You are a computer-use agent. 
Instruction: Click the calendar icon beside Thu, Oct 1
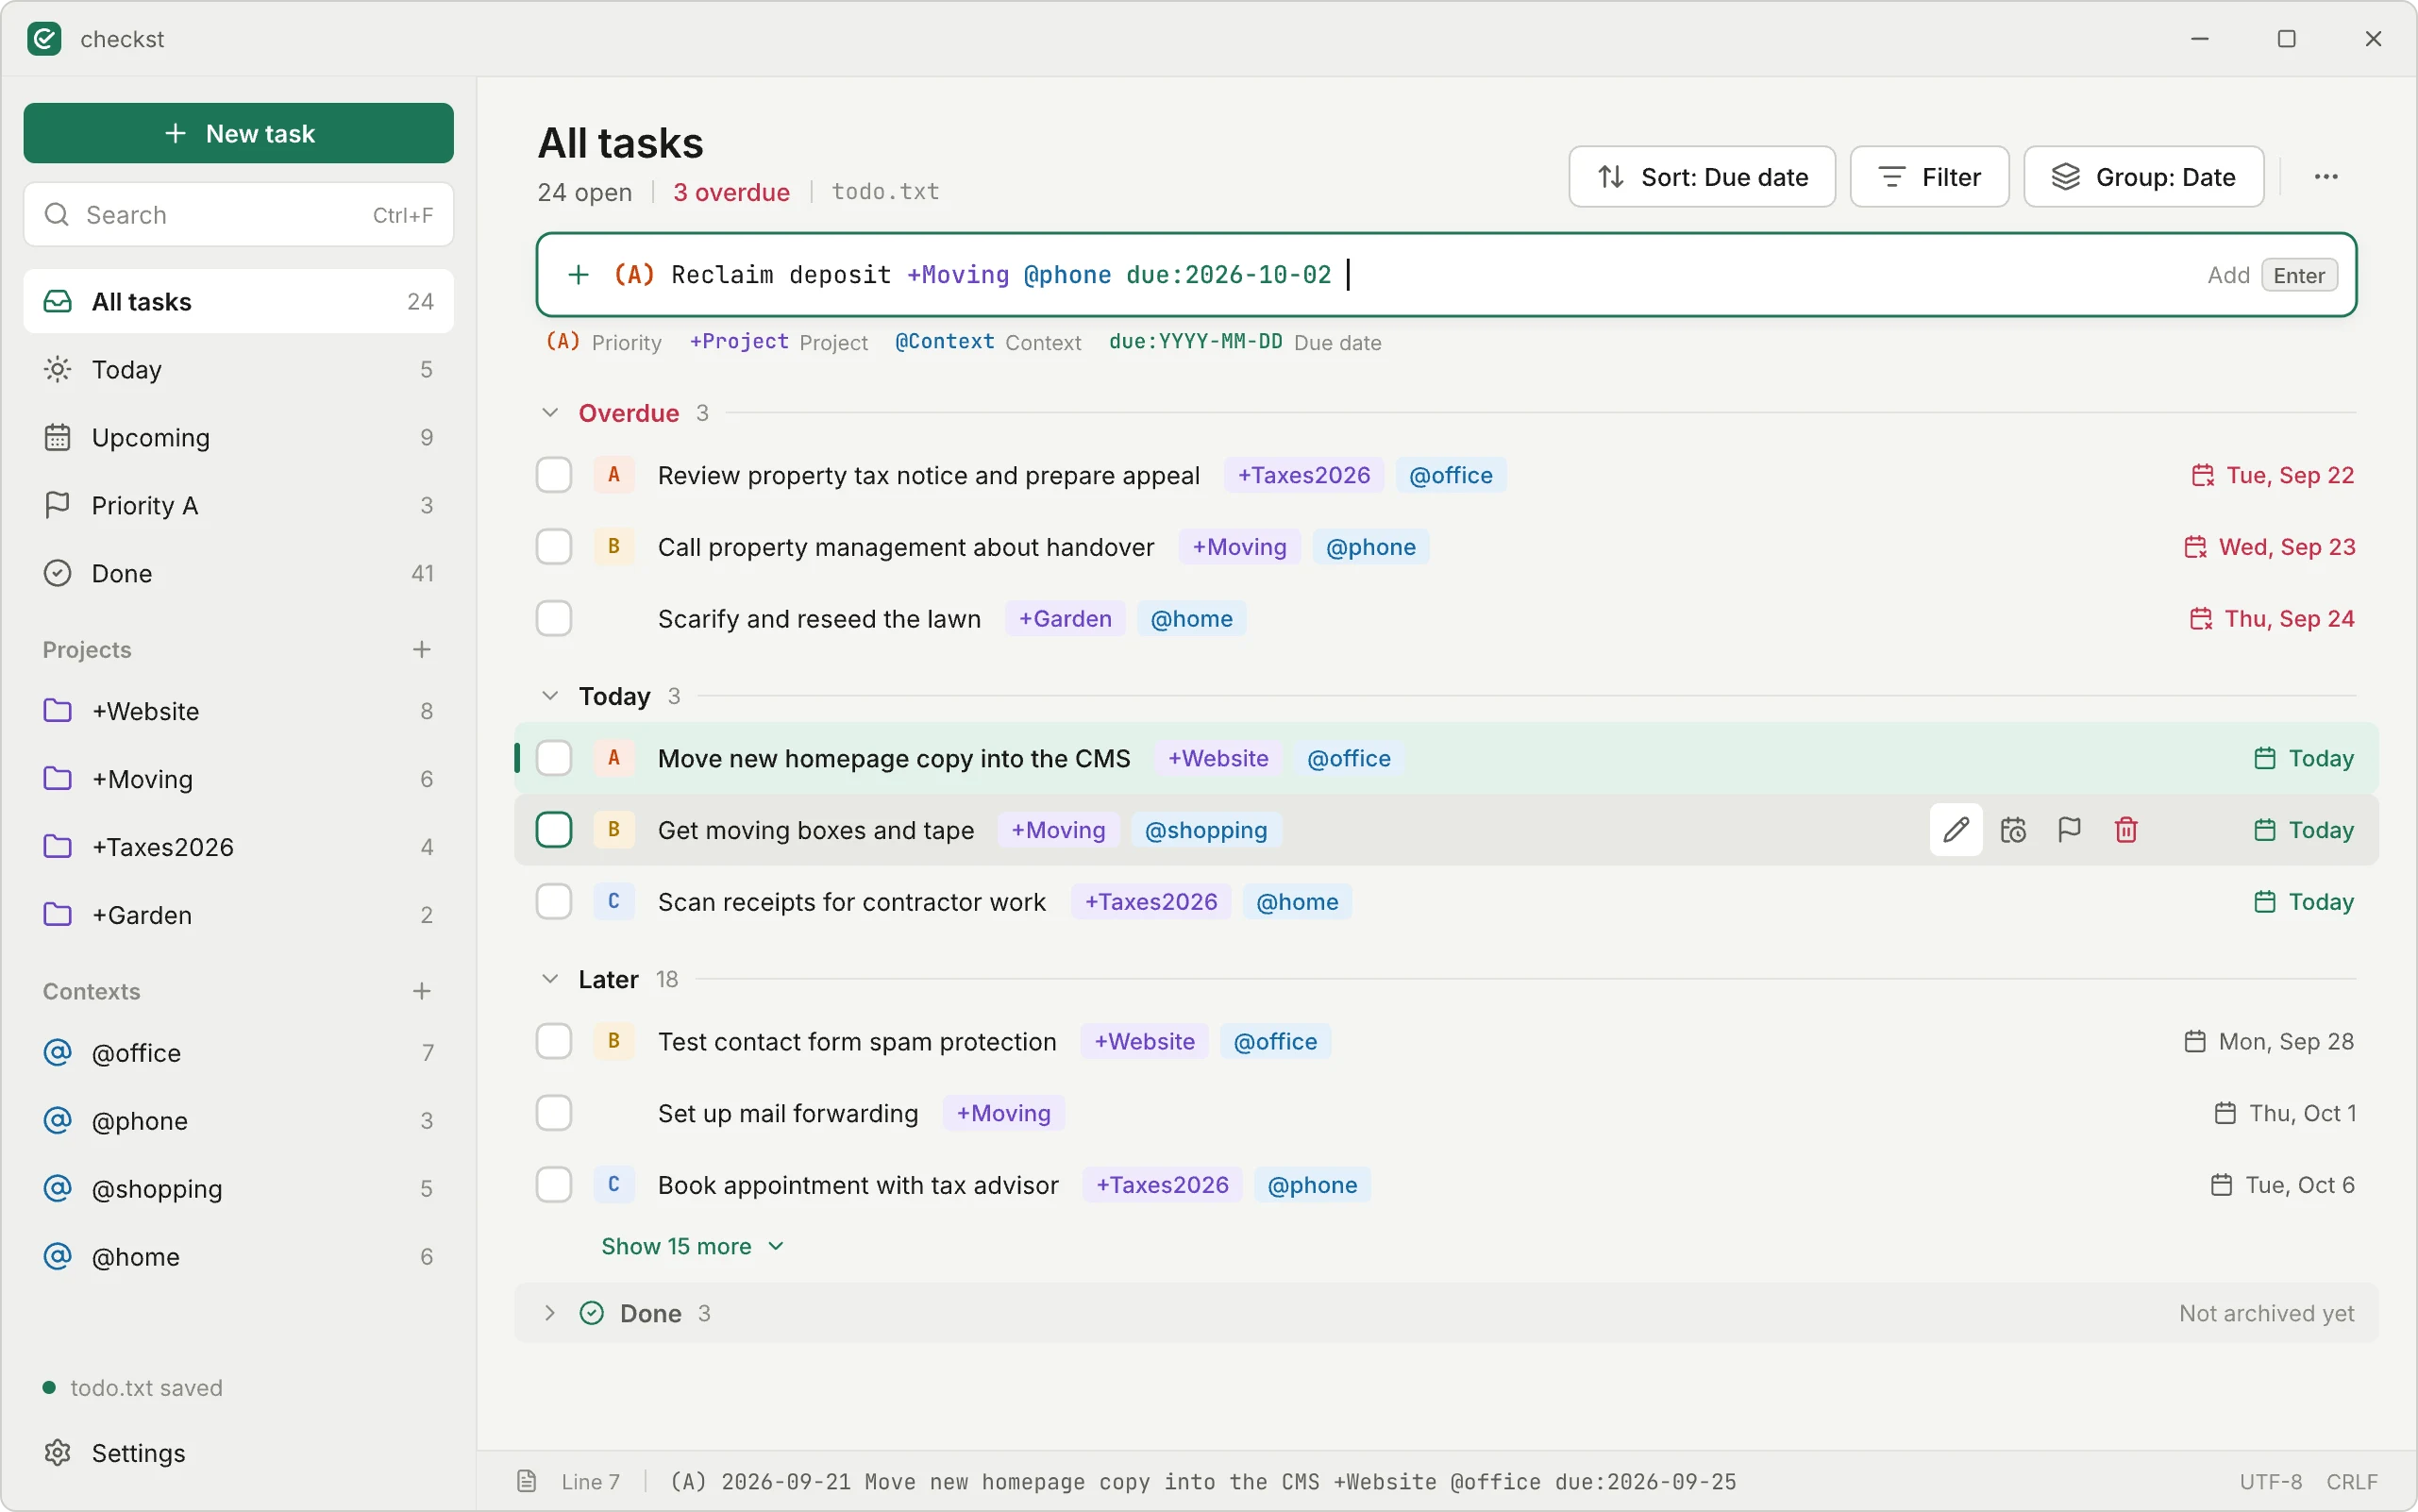tap(2225, 1113)
